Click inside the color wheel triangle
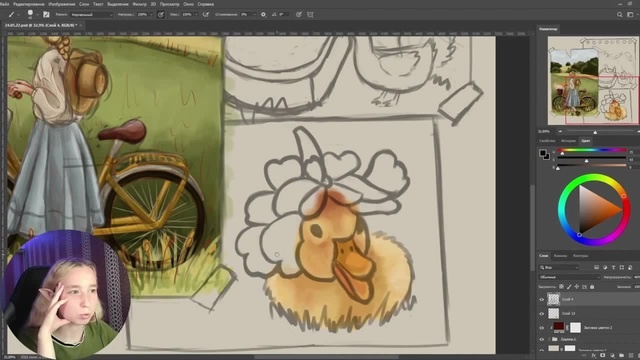Screen dimensions: 640x360 (595, 209)
